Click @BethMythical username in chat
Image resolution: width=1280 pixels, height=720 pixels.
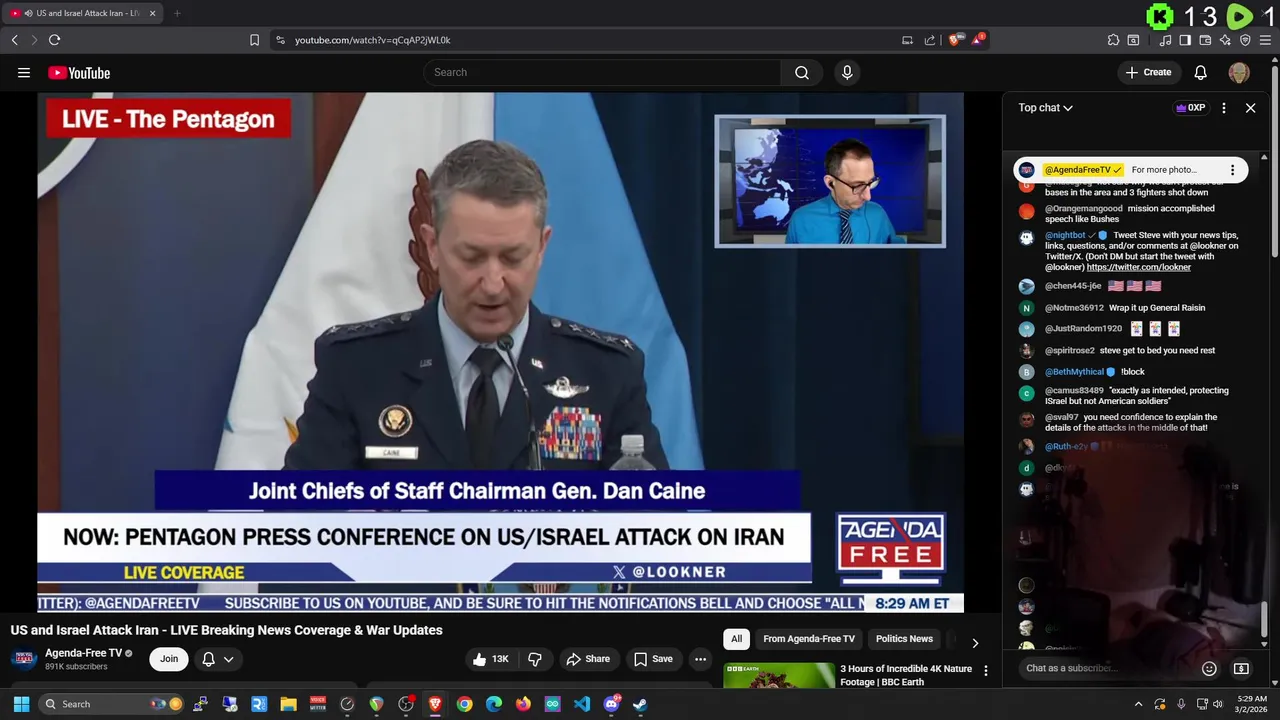(x=1074, y=372)
